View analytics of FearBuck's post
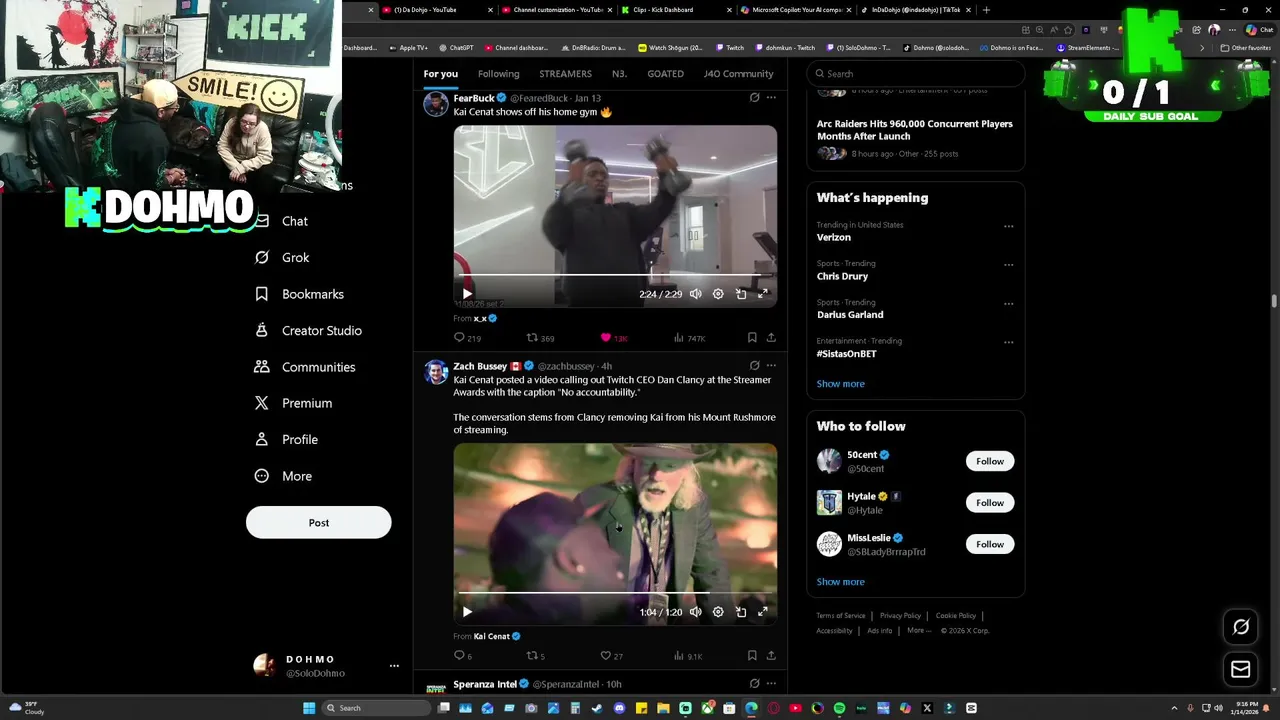Image resolution: width=1280 pixels, height=720 pixels. [689, 338]
